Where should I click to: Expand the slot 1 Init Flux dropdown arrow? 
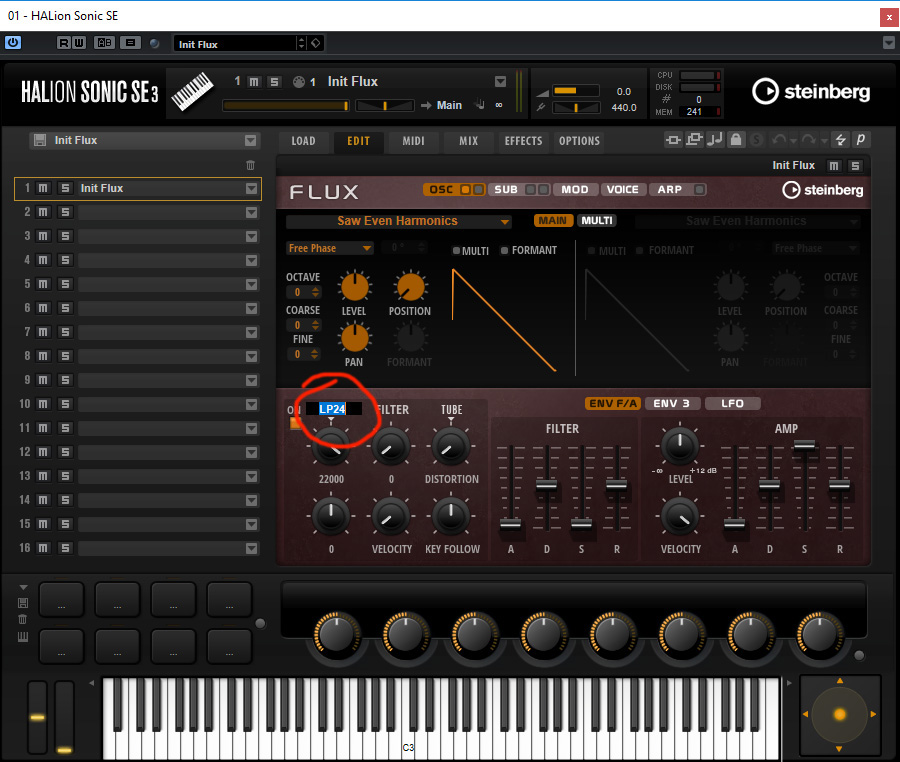(251, 189)
